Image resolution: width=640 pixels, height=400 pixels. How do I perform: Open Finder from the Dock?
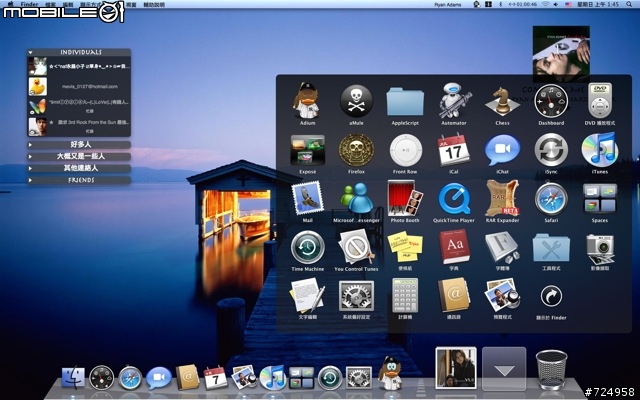[73, 378]
